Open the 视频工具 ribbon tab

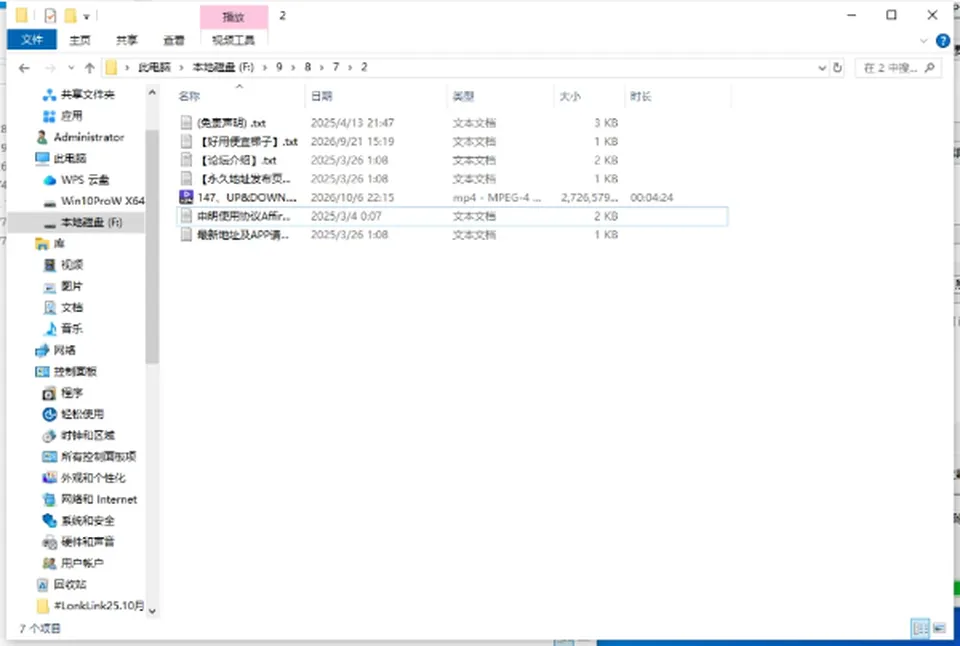pyautogui.click(x=233, y=40)
